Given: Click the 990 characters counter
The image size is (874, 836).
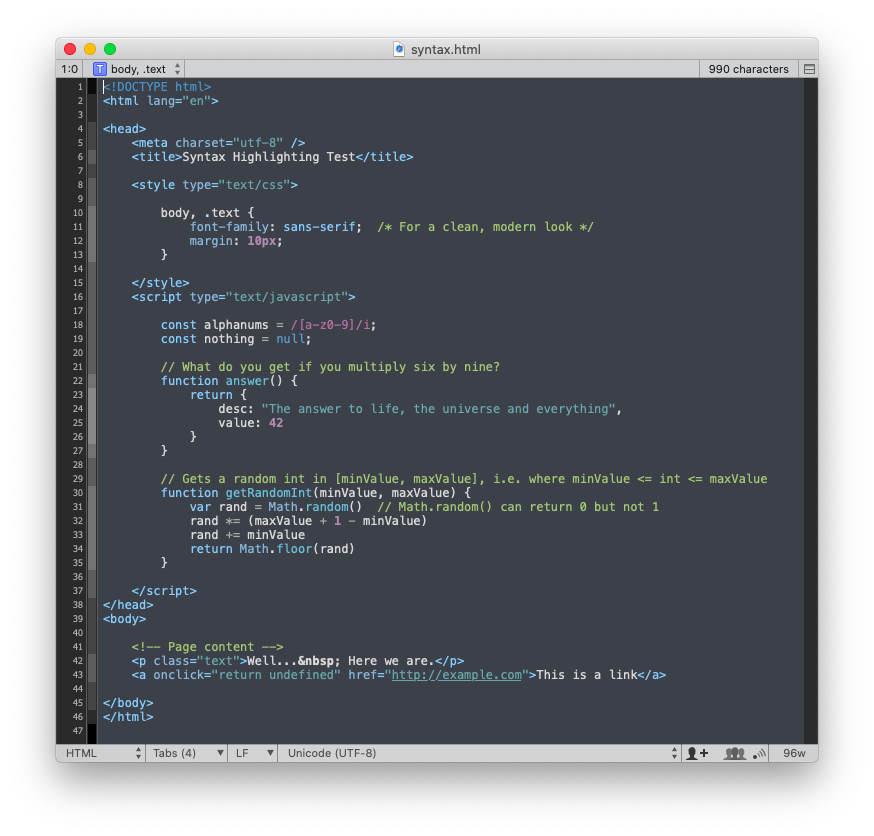Looking at the screenshot, I should coord(748,69).
